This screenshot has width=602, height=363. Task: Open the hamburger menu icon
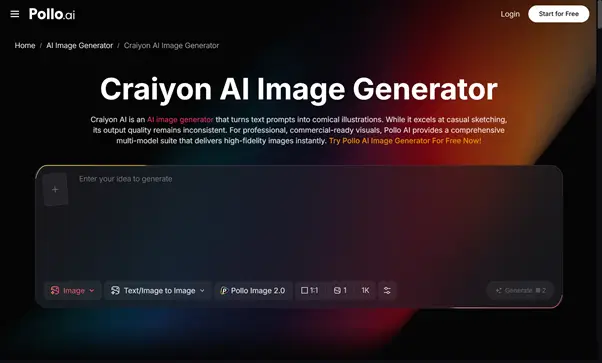click(15, 14)
